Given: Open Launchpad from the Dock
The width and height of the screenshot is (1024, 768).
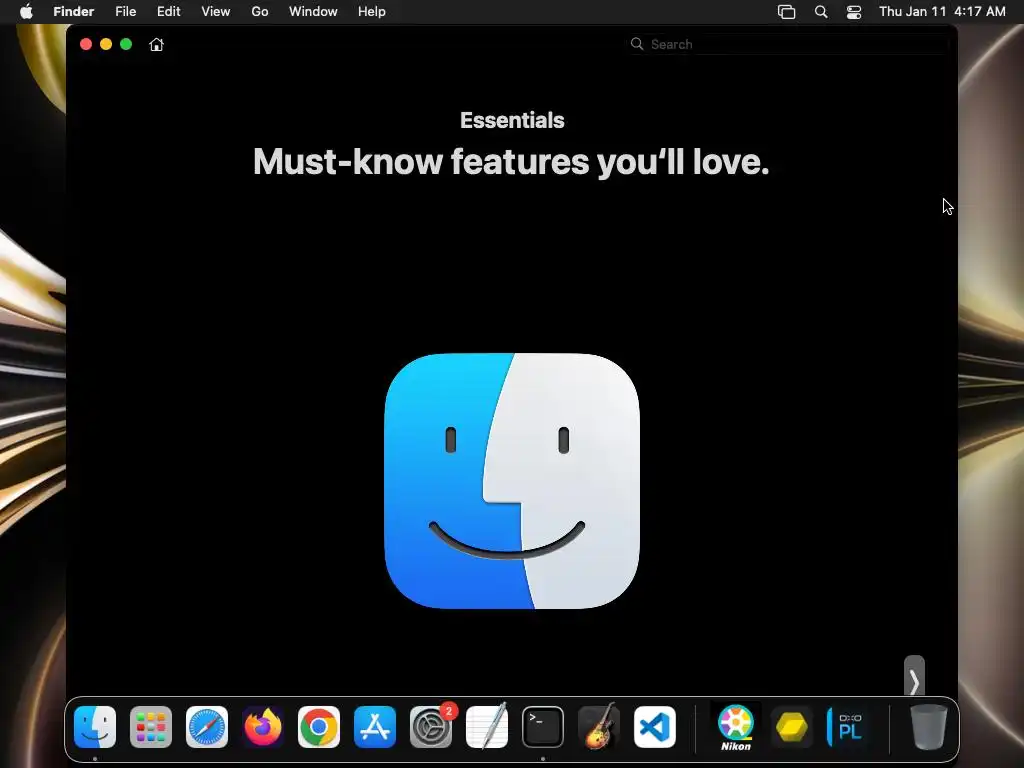Looking at the screenshot, I should (151, 727).
